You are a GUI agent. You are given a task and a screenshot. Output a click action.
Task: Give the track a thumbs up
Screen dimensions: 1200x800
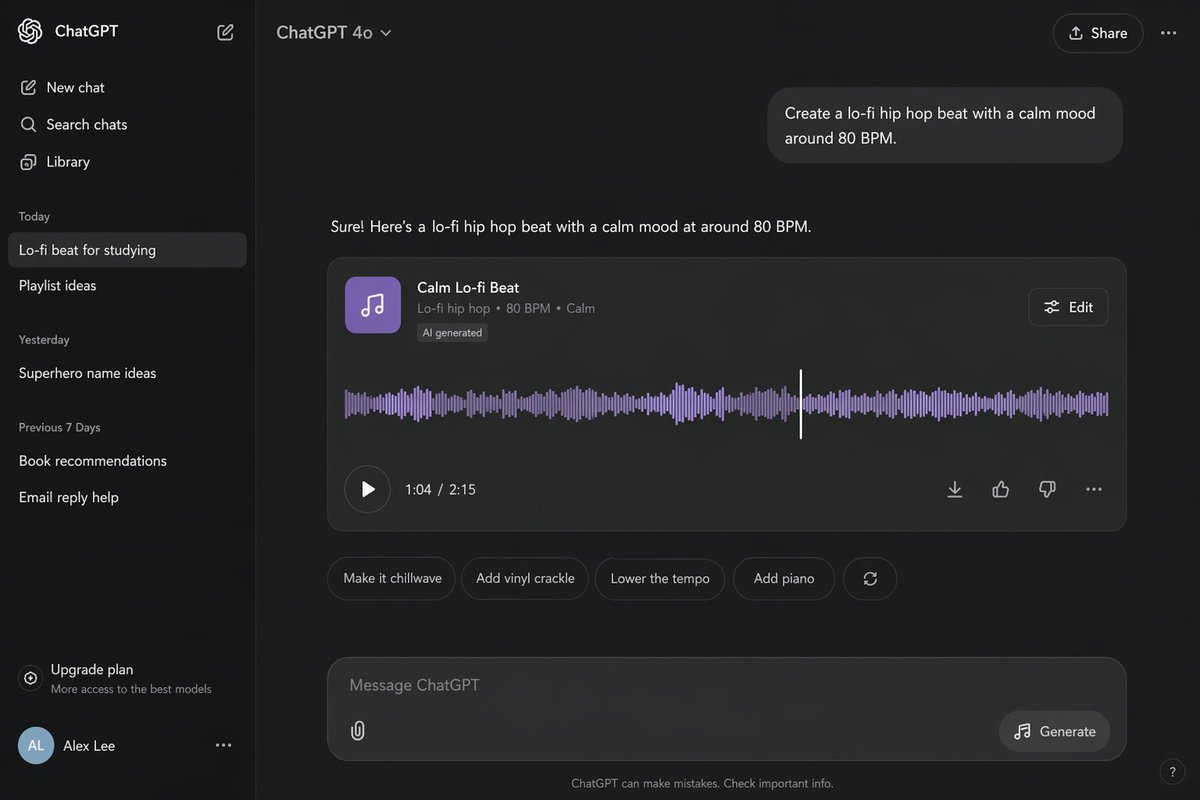pos(1001,489)
